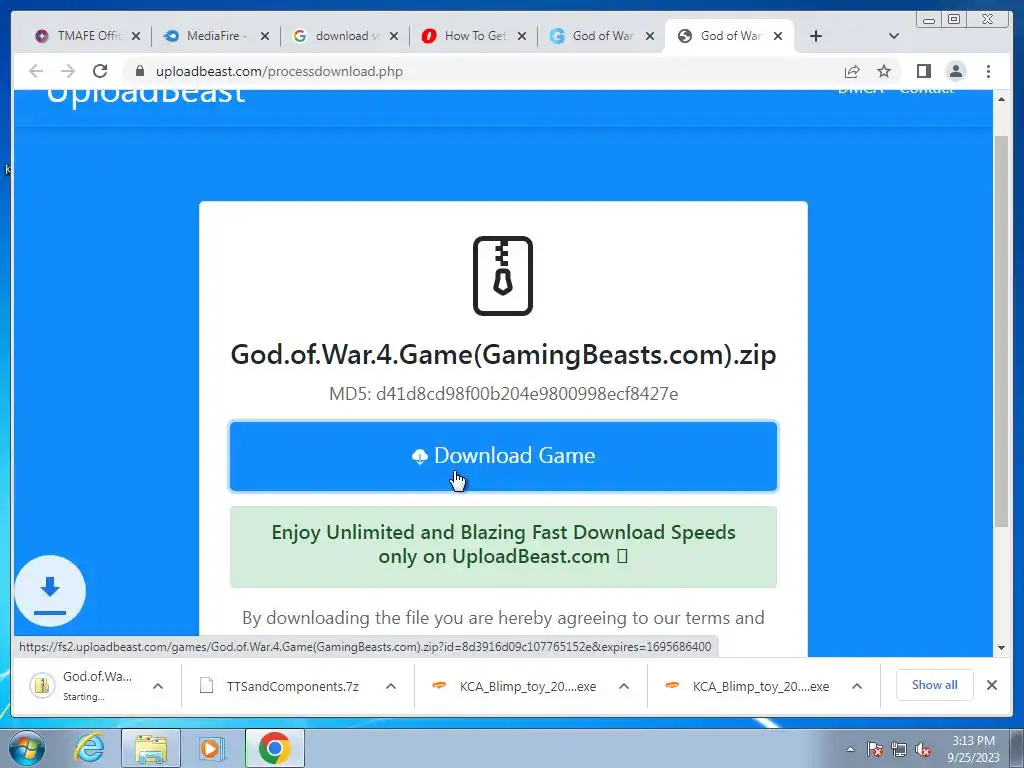Open network tray icon

pos(899,749)
